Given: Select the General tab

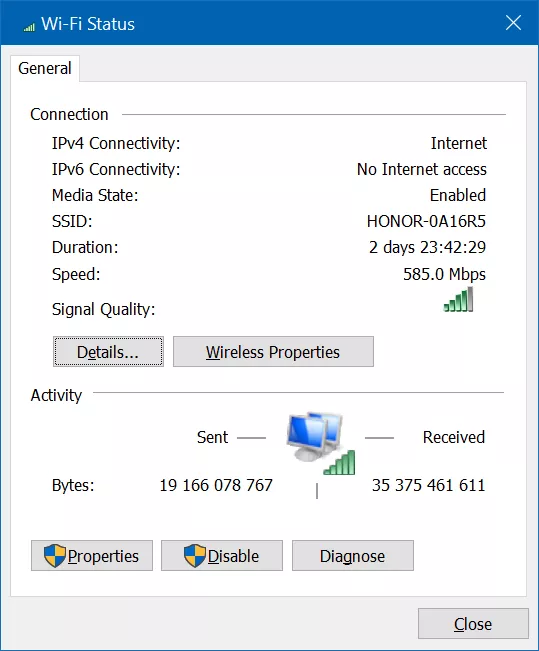Looking at the screenshot, I should (x=45, y=69).
